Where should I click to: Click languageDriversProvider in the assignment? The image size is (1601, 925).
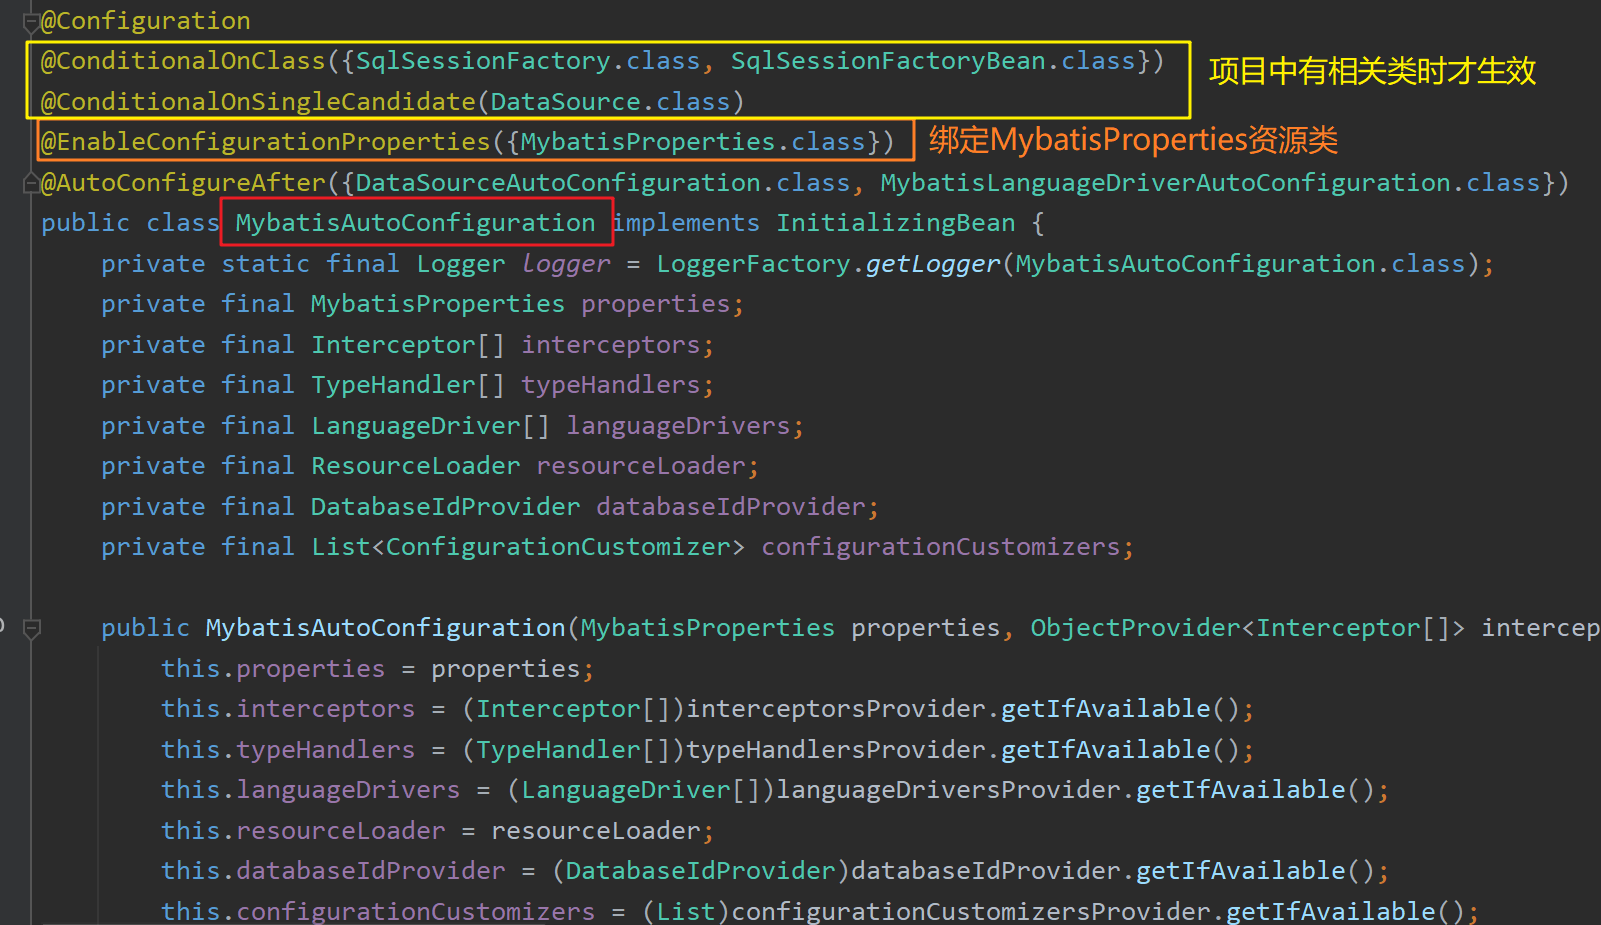pos(948,790)
